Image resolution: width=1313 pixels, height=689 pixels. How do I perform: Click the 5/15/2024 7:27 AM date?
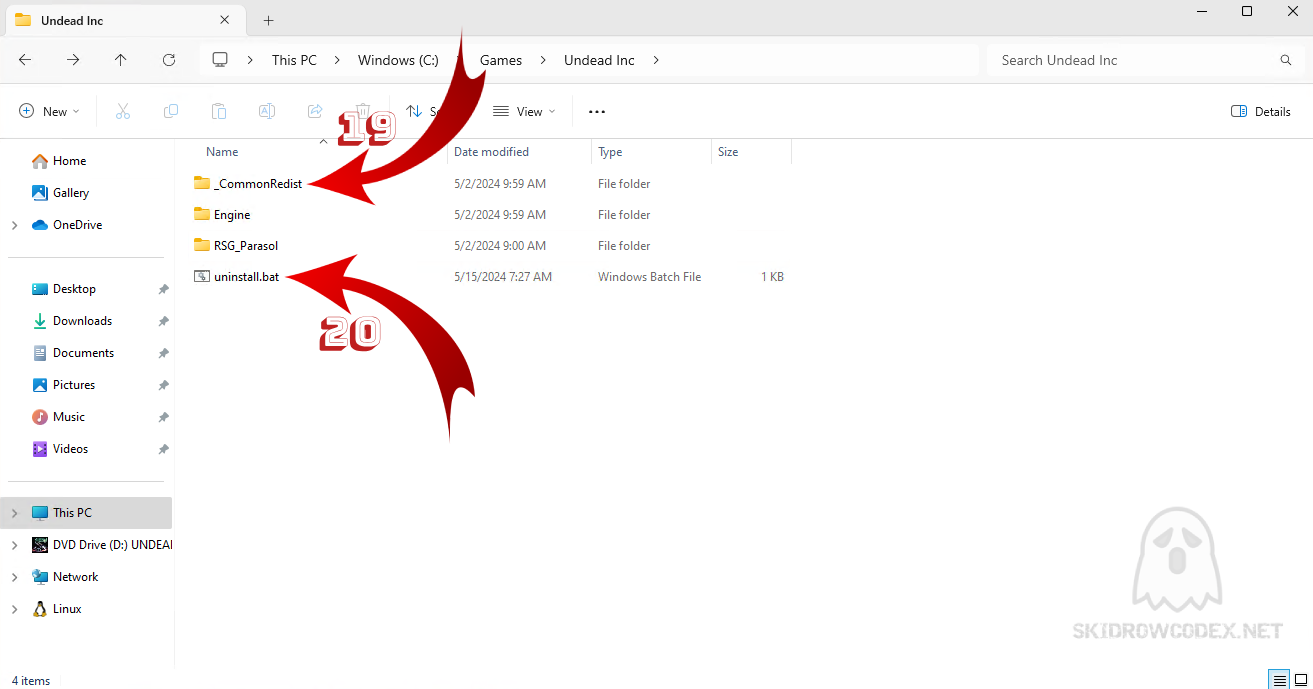click(x=503, y=277)
